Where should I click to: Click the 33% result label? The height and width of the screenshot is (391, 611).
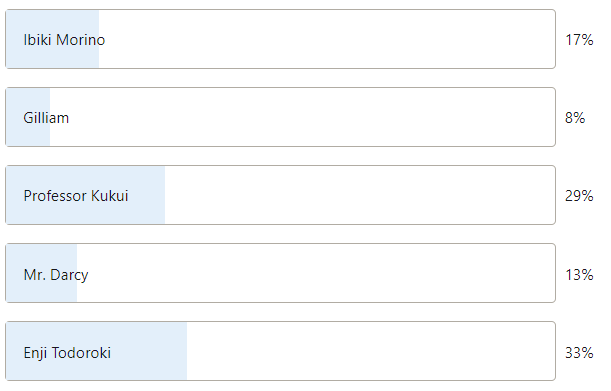pos(579,353)
